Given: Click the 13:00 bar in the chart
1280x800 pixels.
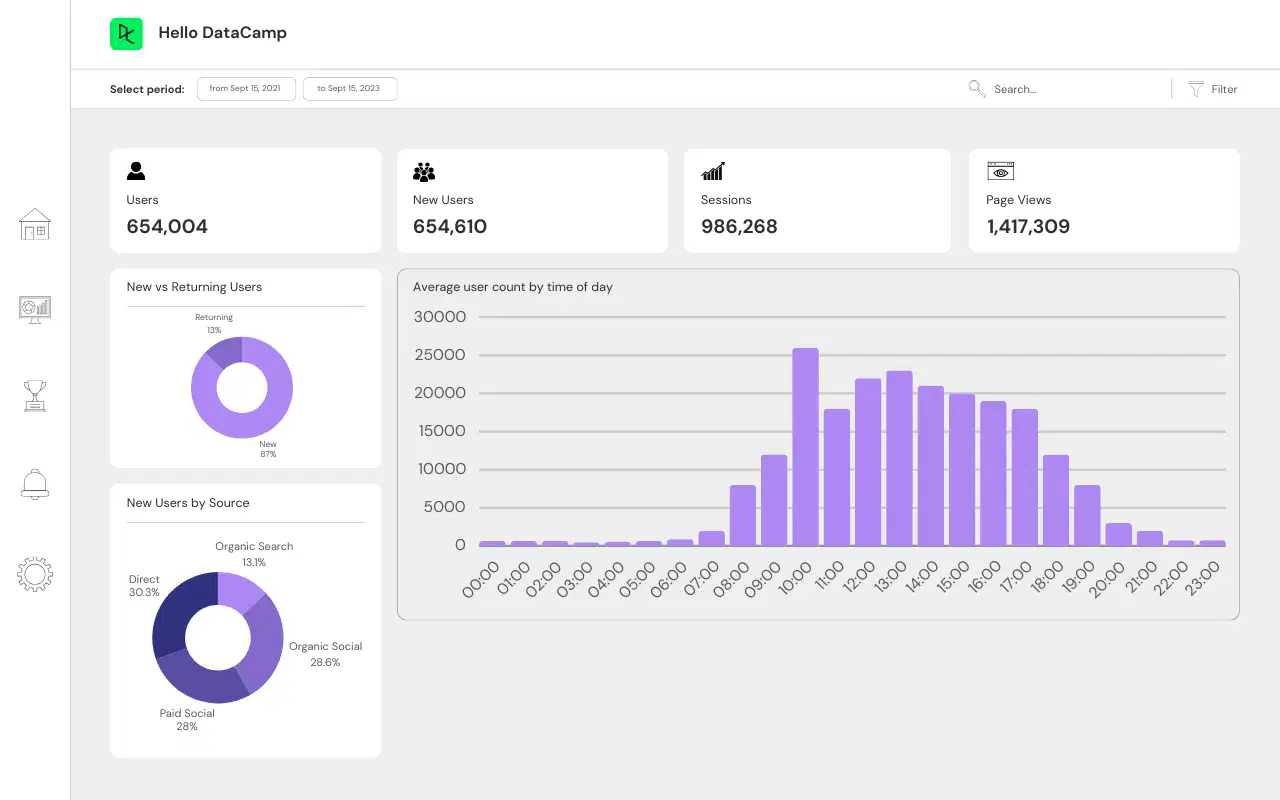Looking at the screenshot, I should pos(899,458).
